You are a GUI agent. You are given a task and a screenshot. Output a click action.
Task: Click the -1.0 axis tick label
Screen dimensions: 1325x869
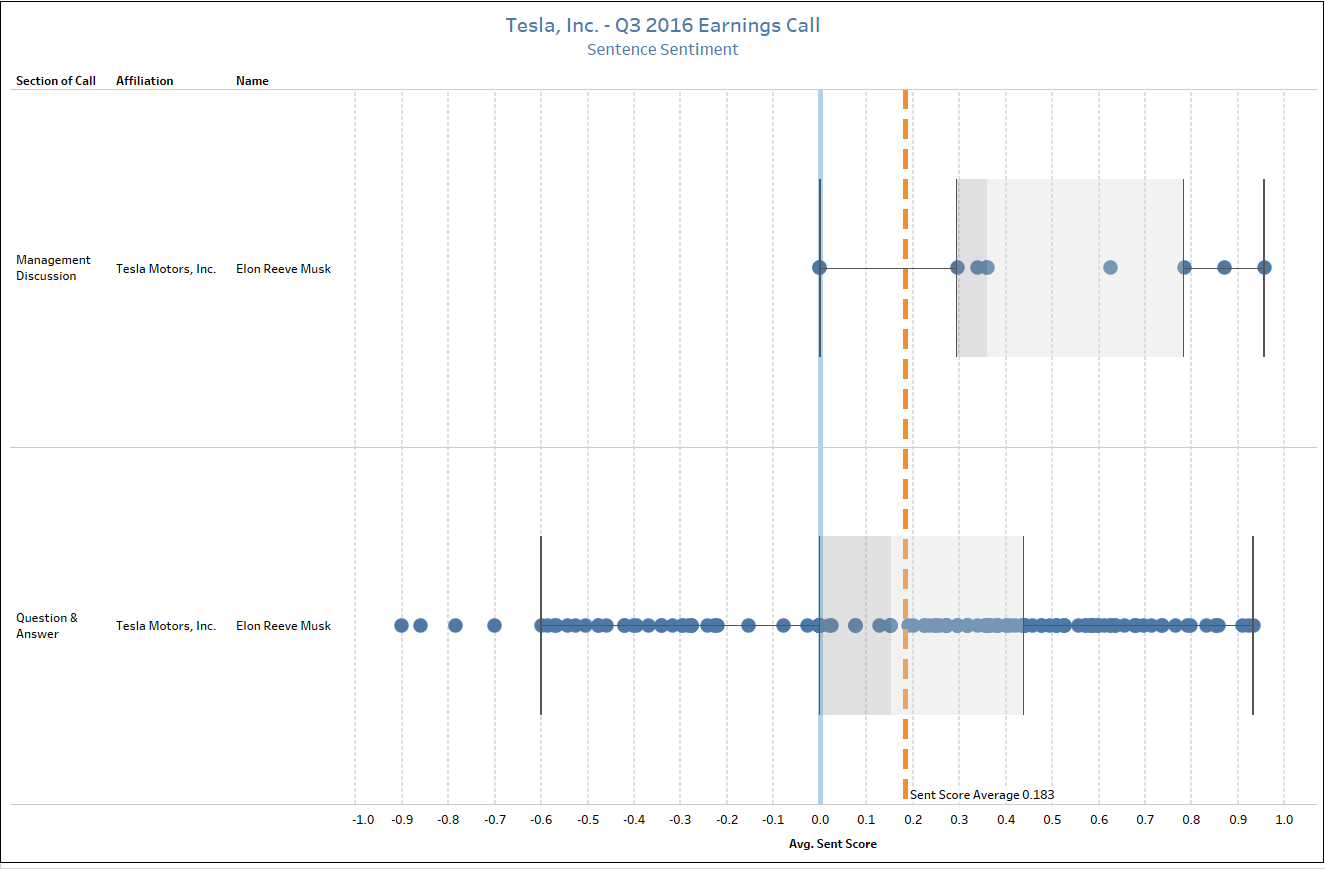point(363,820)
